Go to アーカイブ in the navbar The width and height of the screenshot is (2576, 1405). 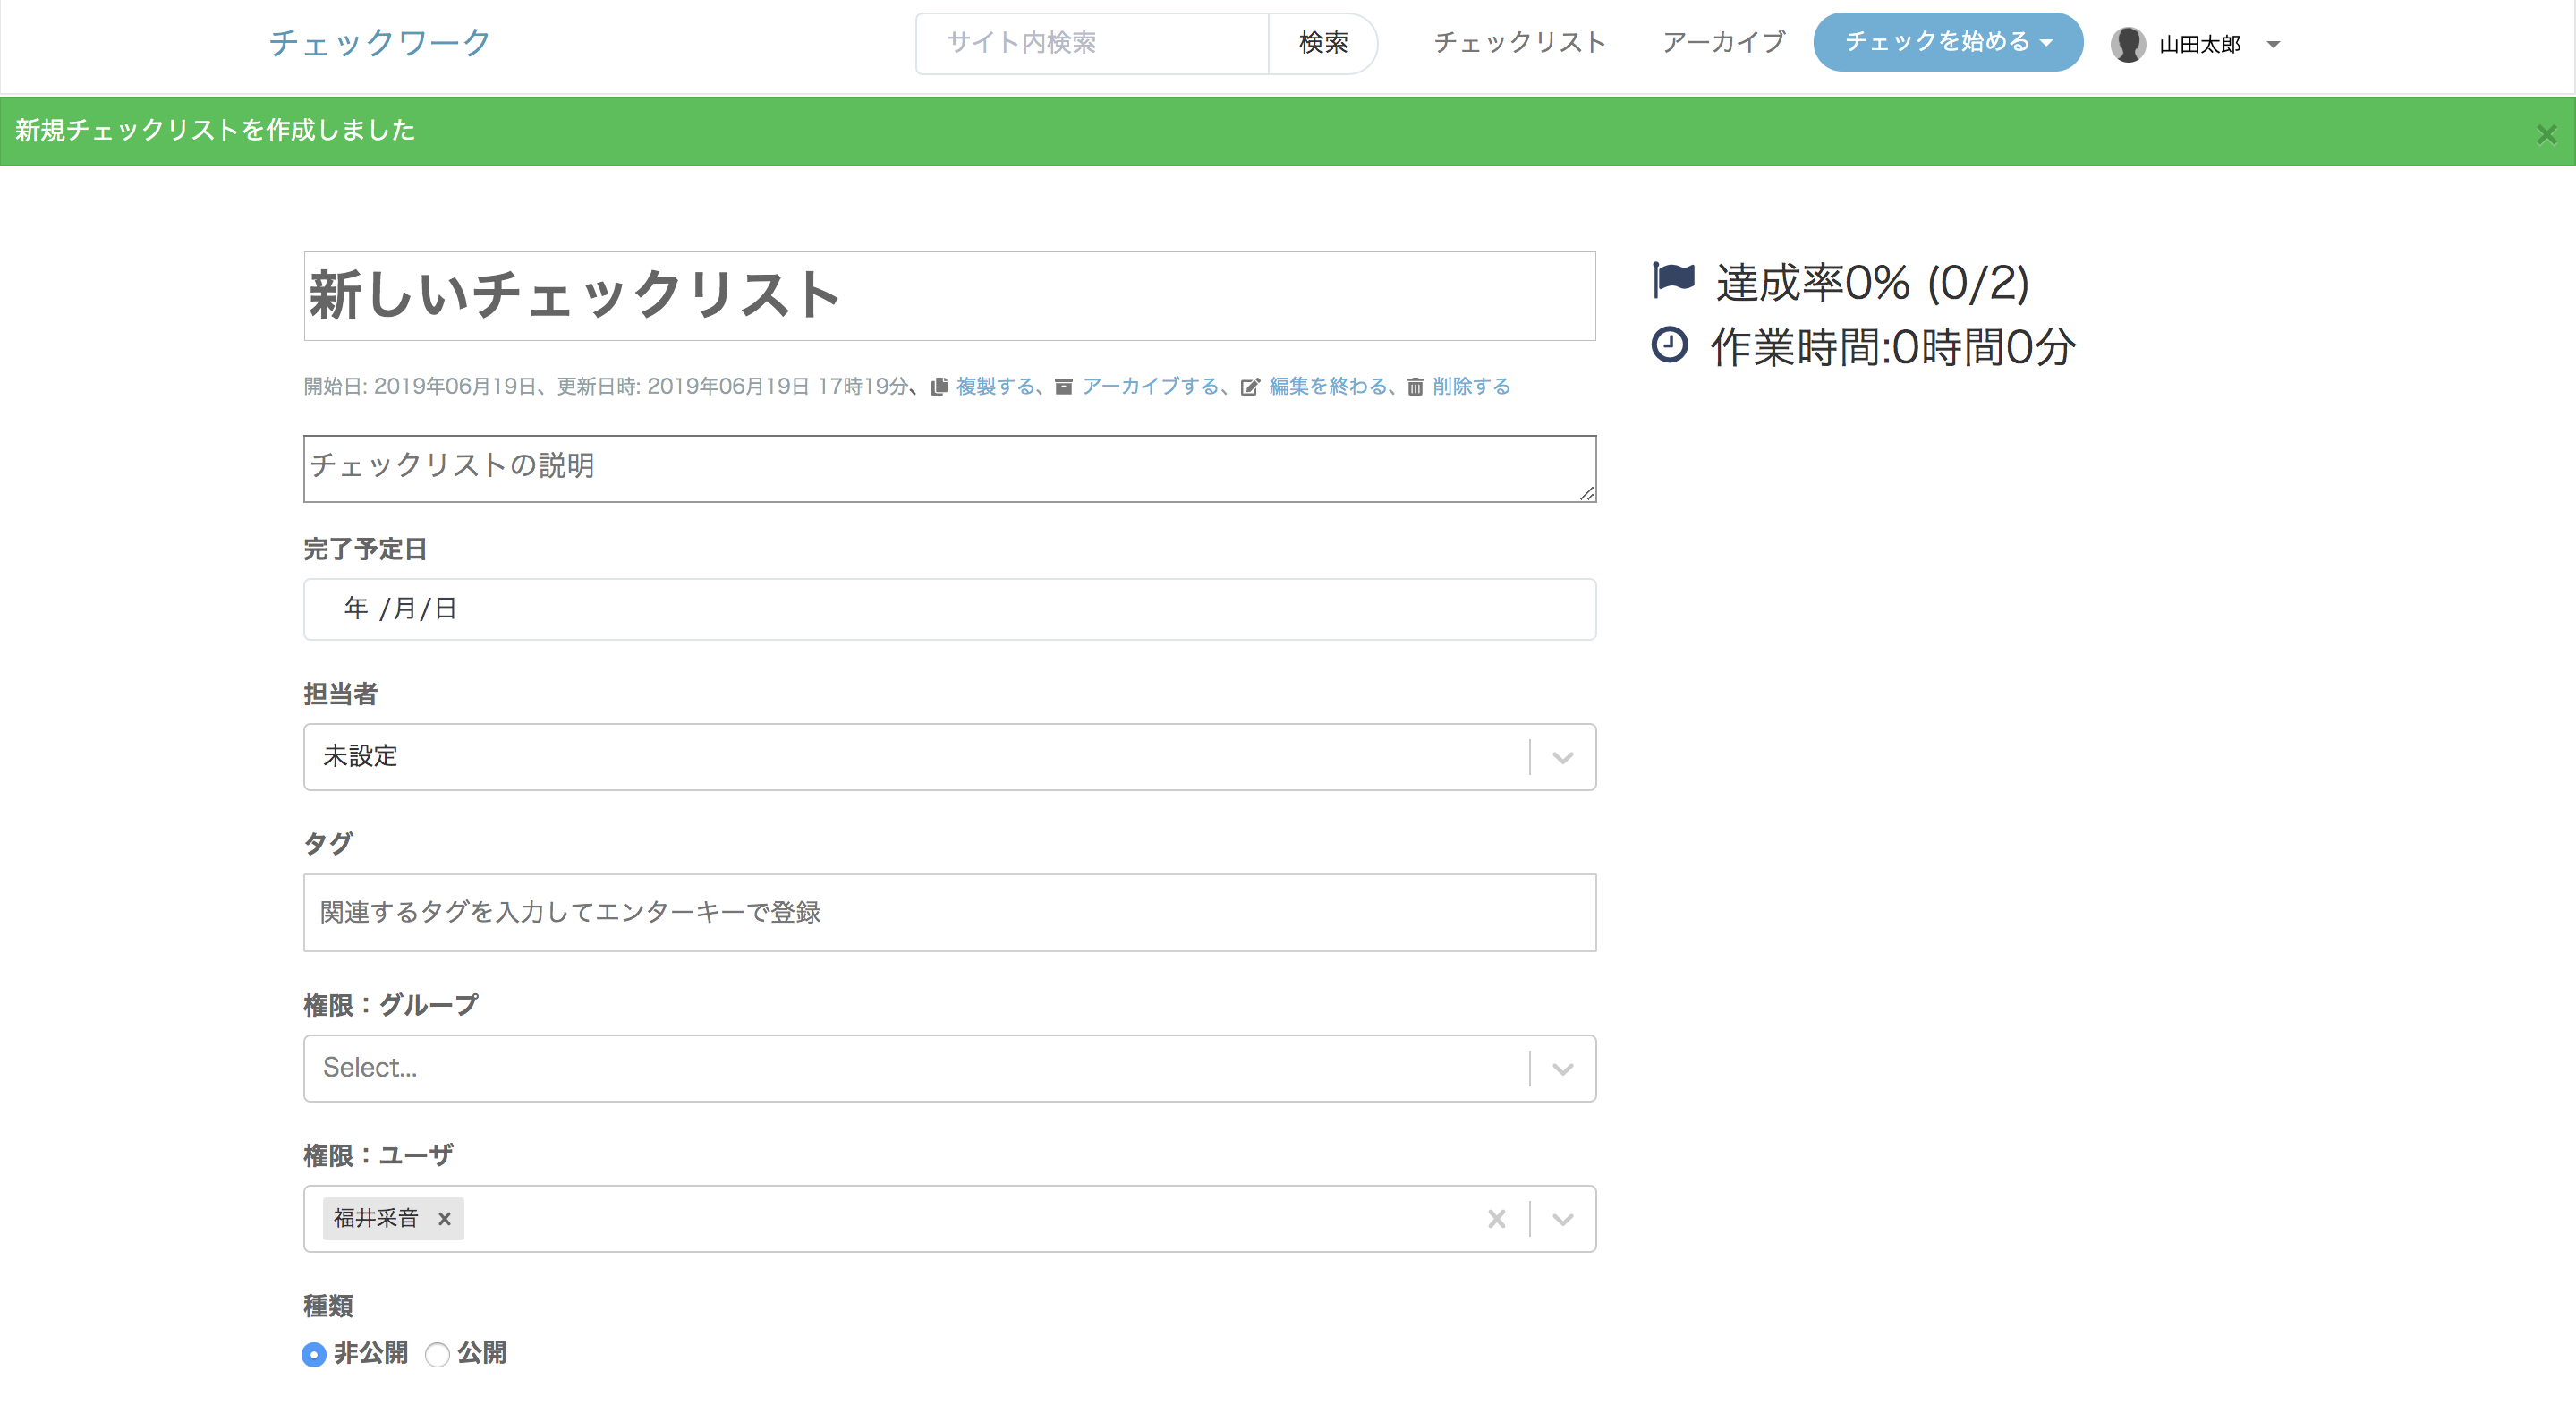(x=1723, y=42)
